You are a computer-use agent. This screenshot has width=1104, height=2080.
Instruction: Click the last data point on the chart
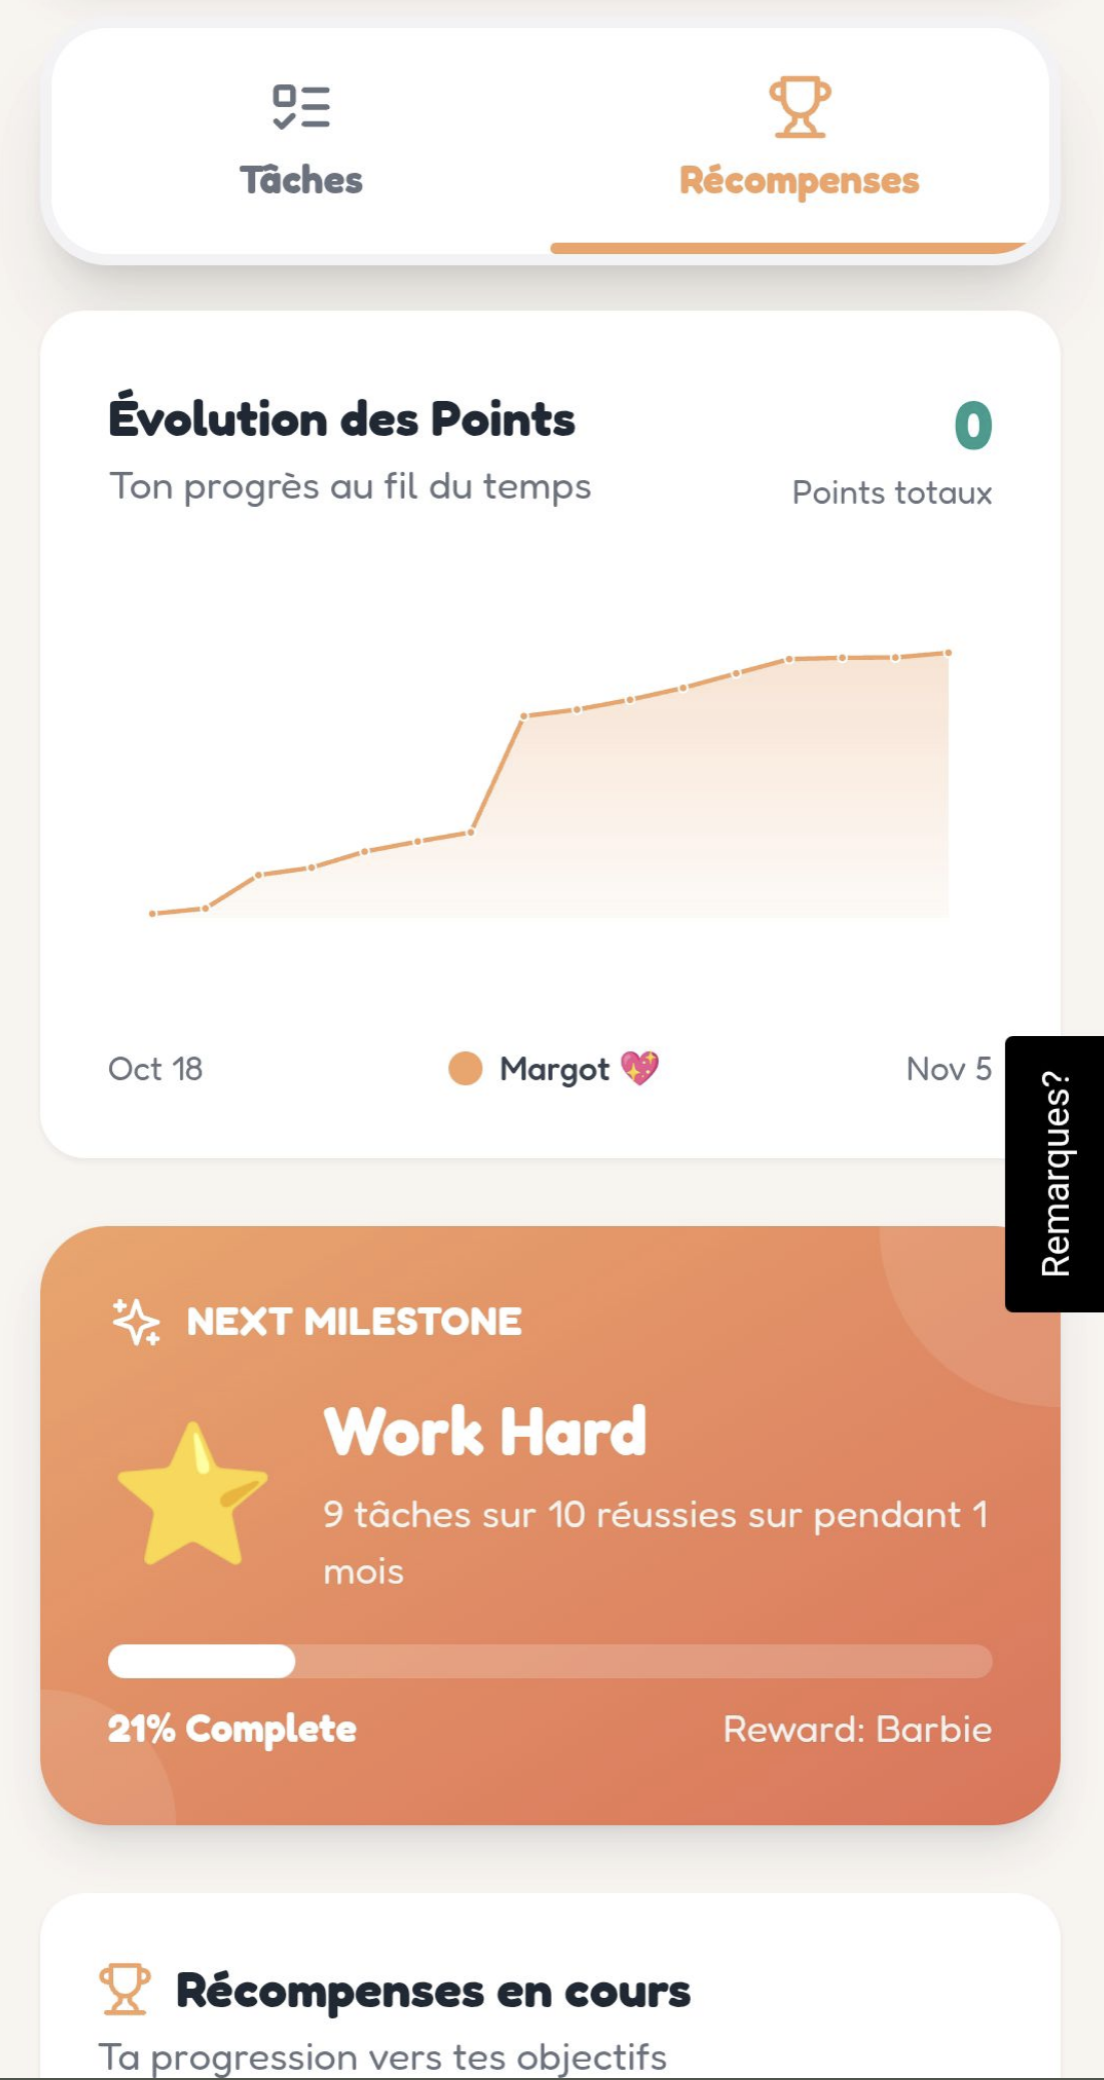click(x=948, y=653)
